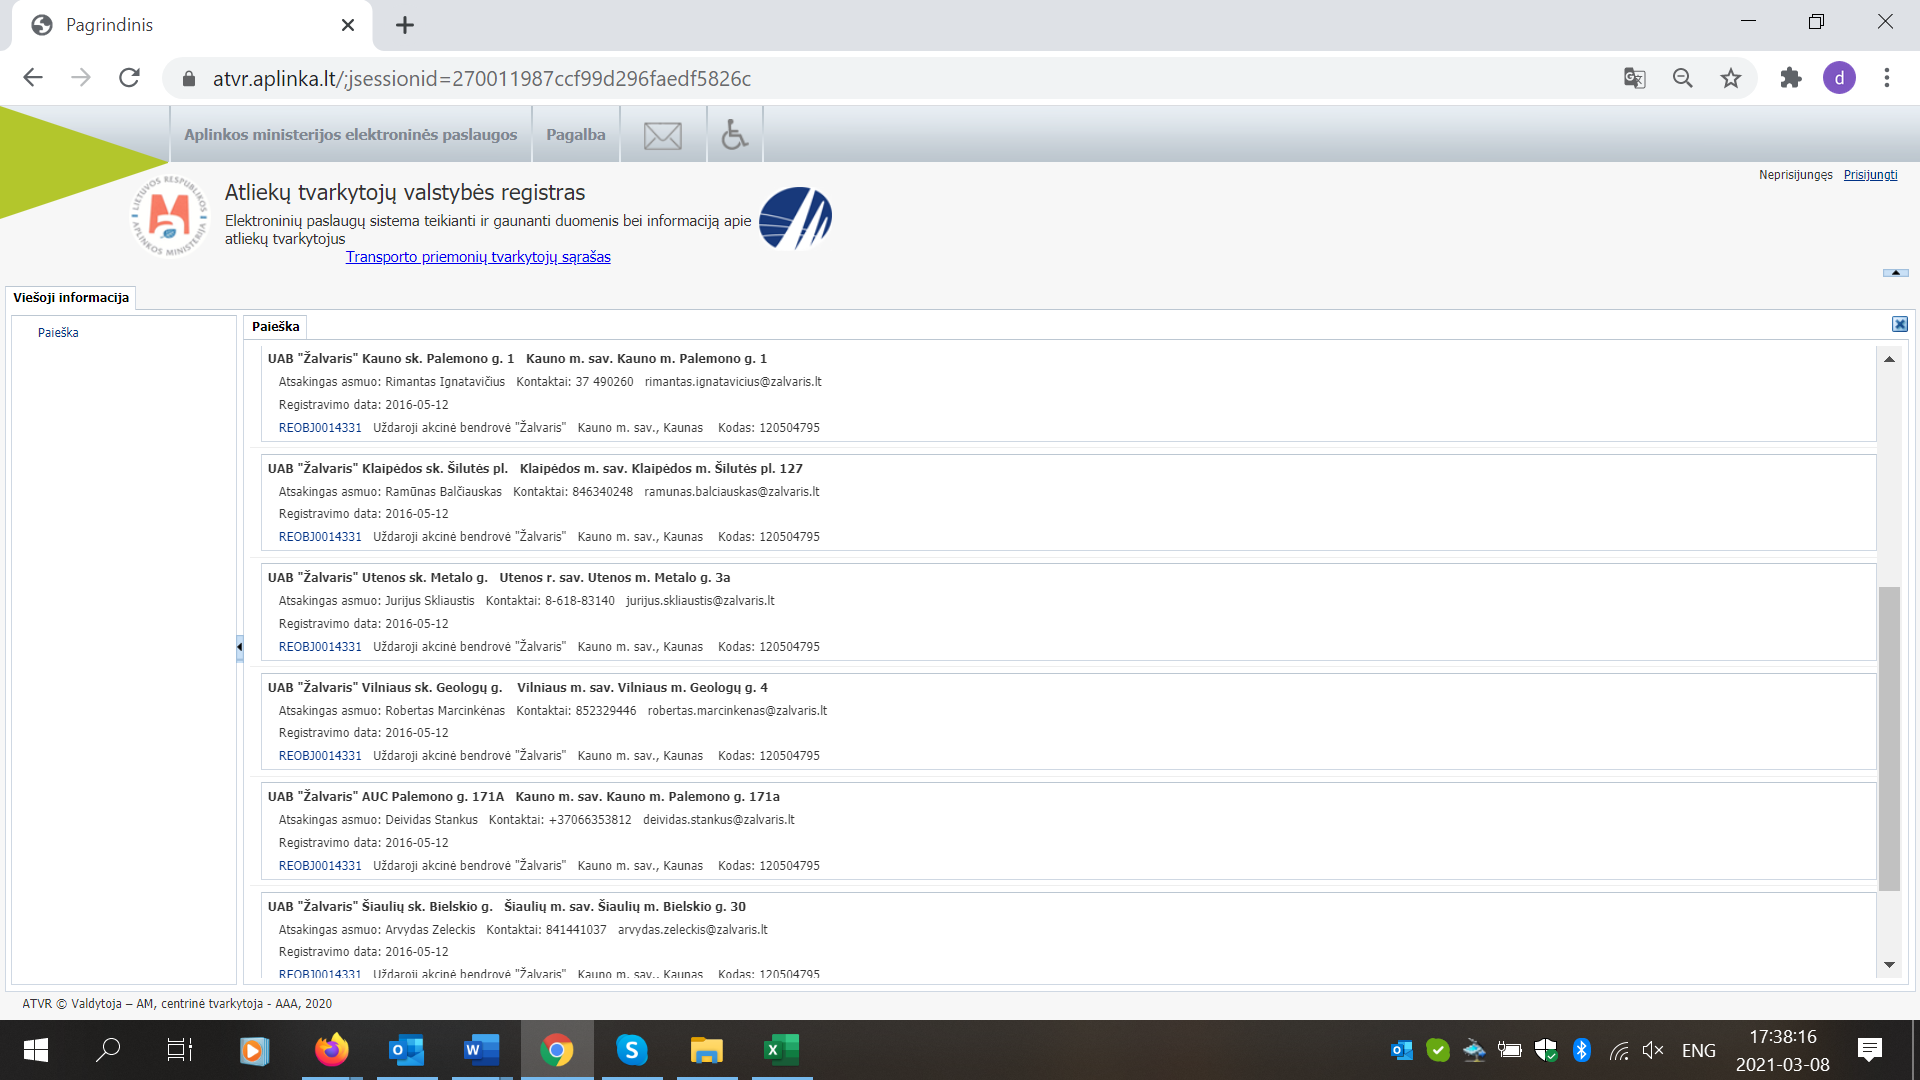Collapse the header with the small up arrow
The height and width of the screenshot is (1080, 1920).
pyautogui.click(x=1895, y=273)
